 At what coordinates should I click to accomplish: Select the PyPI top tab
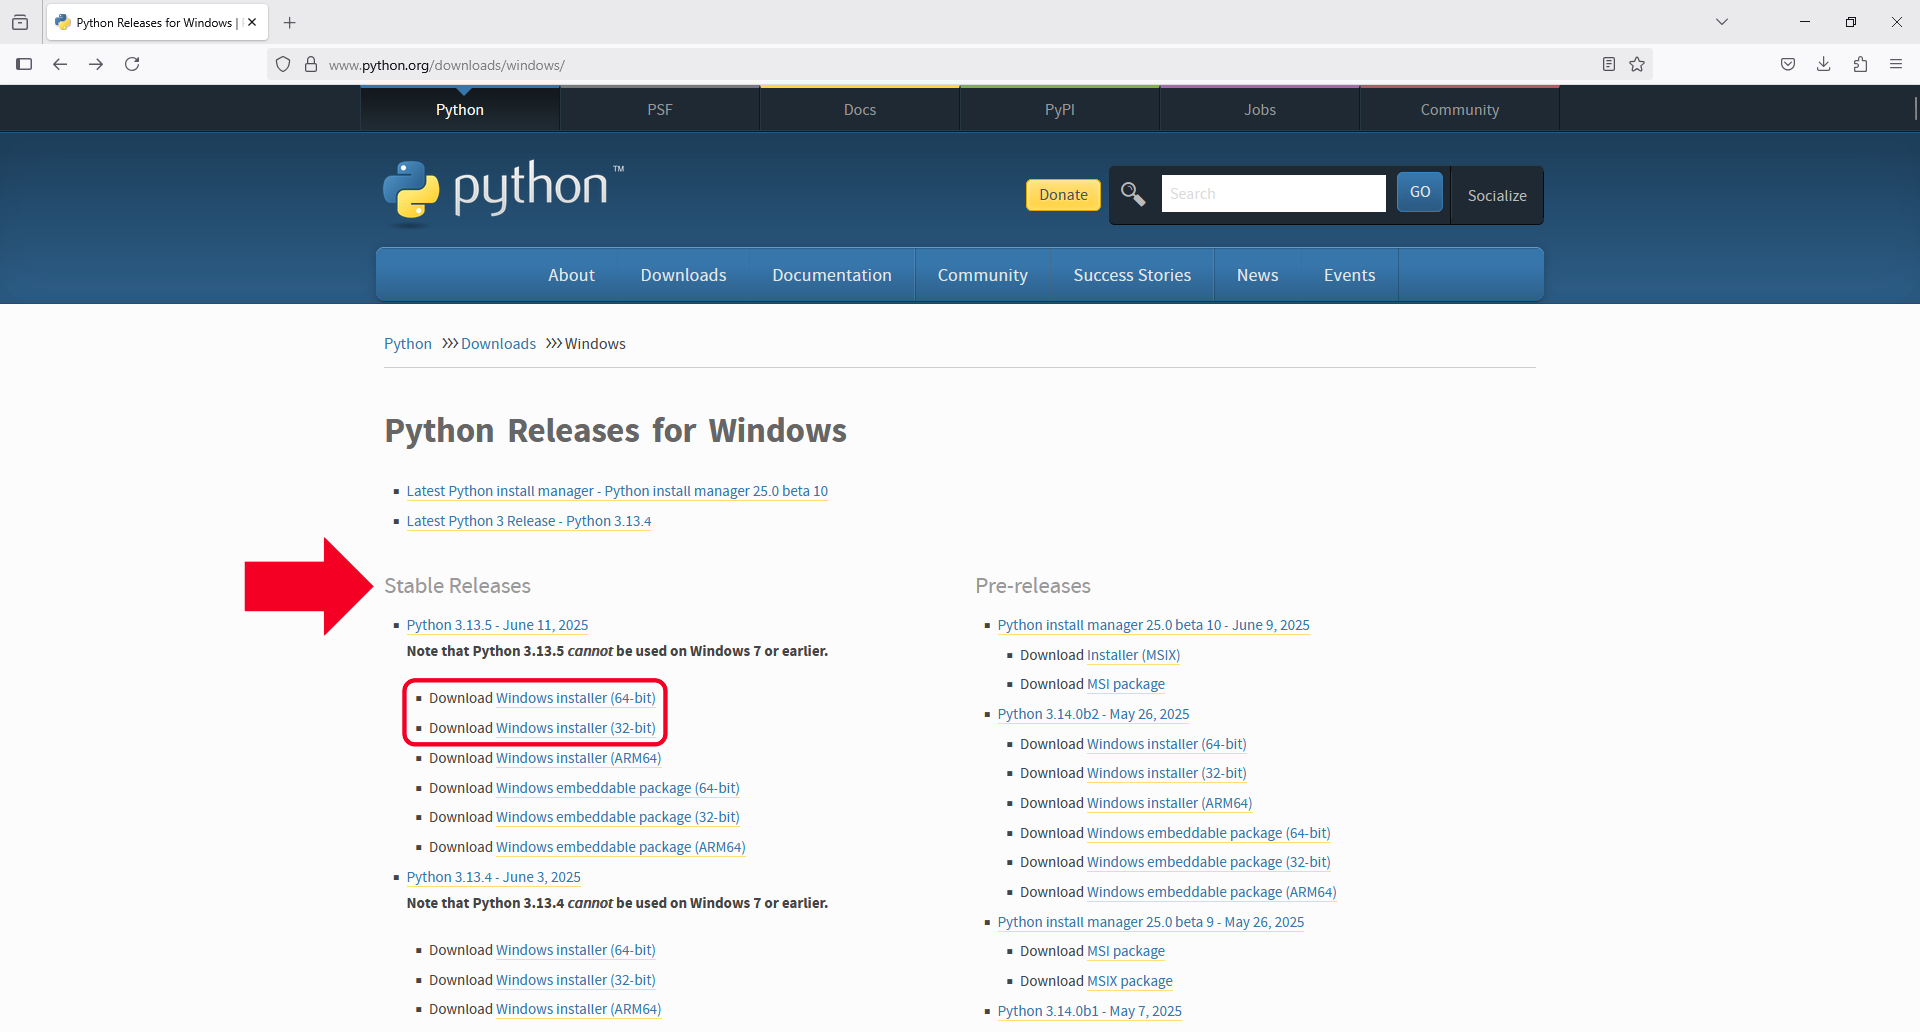(1059, 110)
